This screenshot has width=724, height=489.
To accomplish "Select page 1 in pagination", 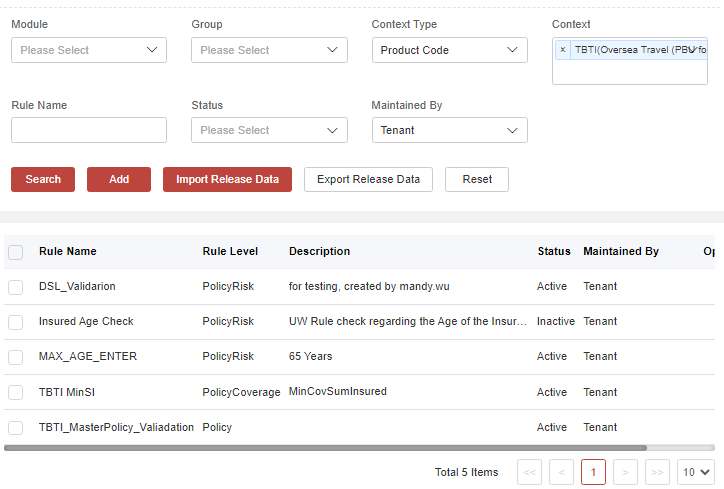I will coord(593,472).
